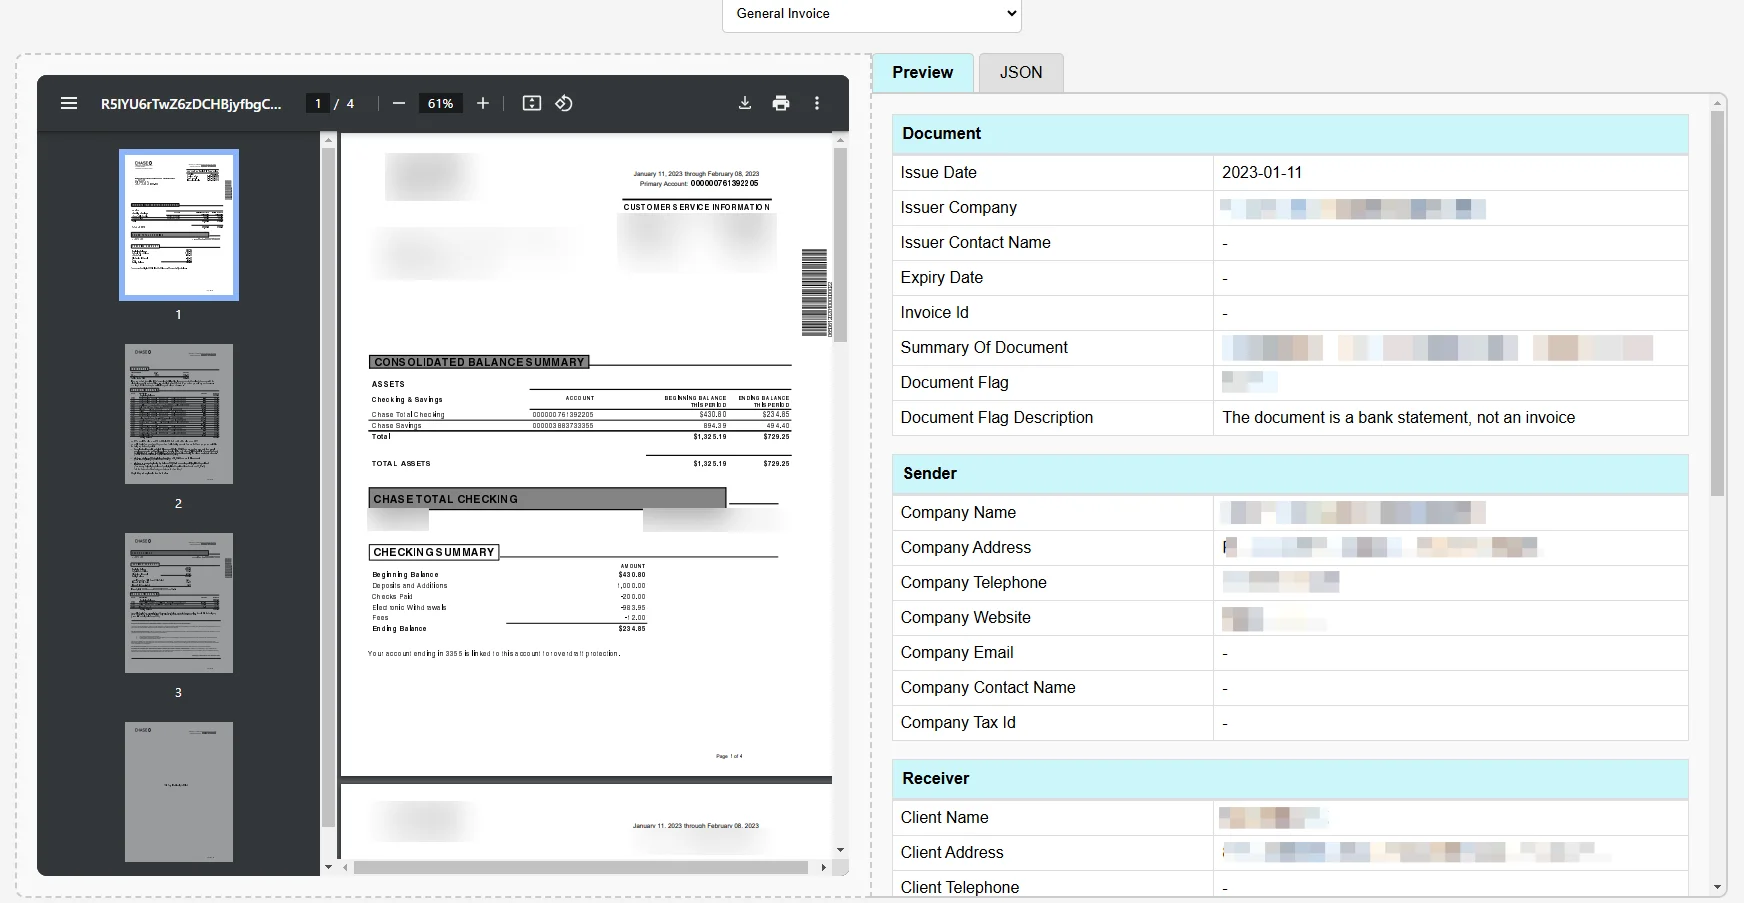Image resolution: width=1744 pixels, height=903 pixels.
Task: Click the page number input field
Action: (317, 103)
